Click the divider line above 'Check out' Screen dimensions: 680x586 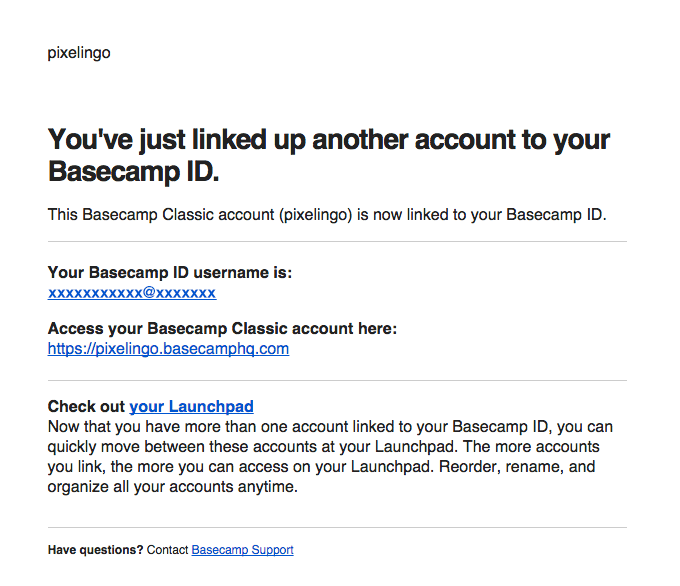point(337,380)
